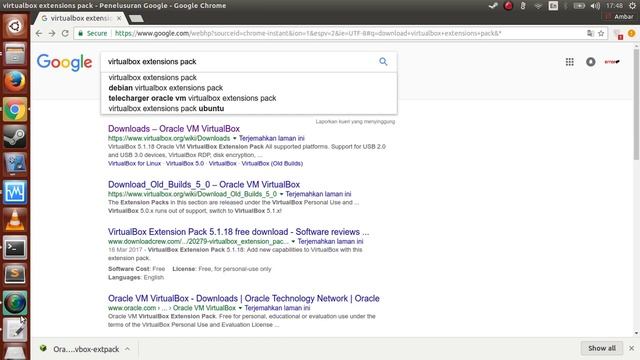Click the Google search magnifier button
The image size is (640, 360).
[x=383, y=62]
